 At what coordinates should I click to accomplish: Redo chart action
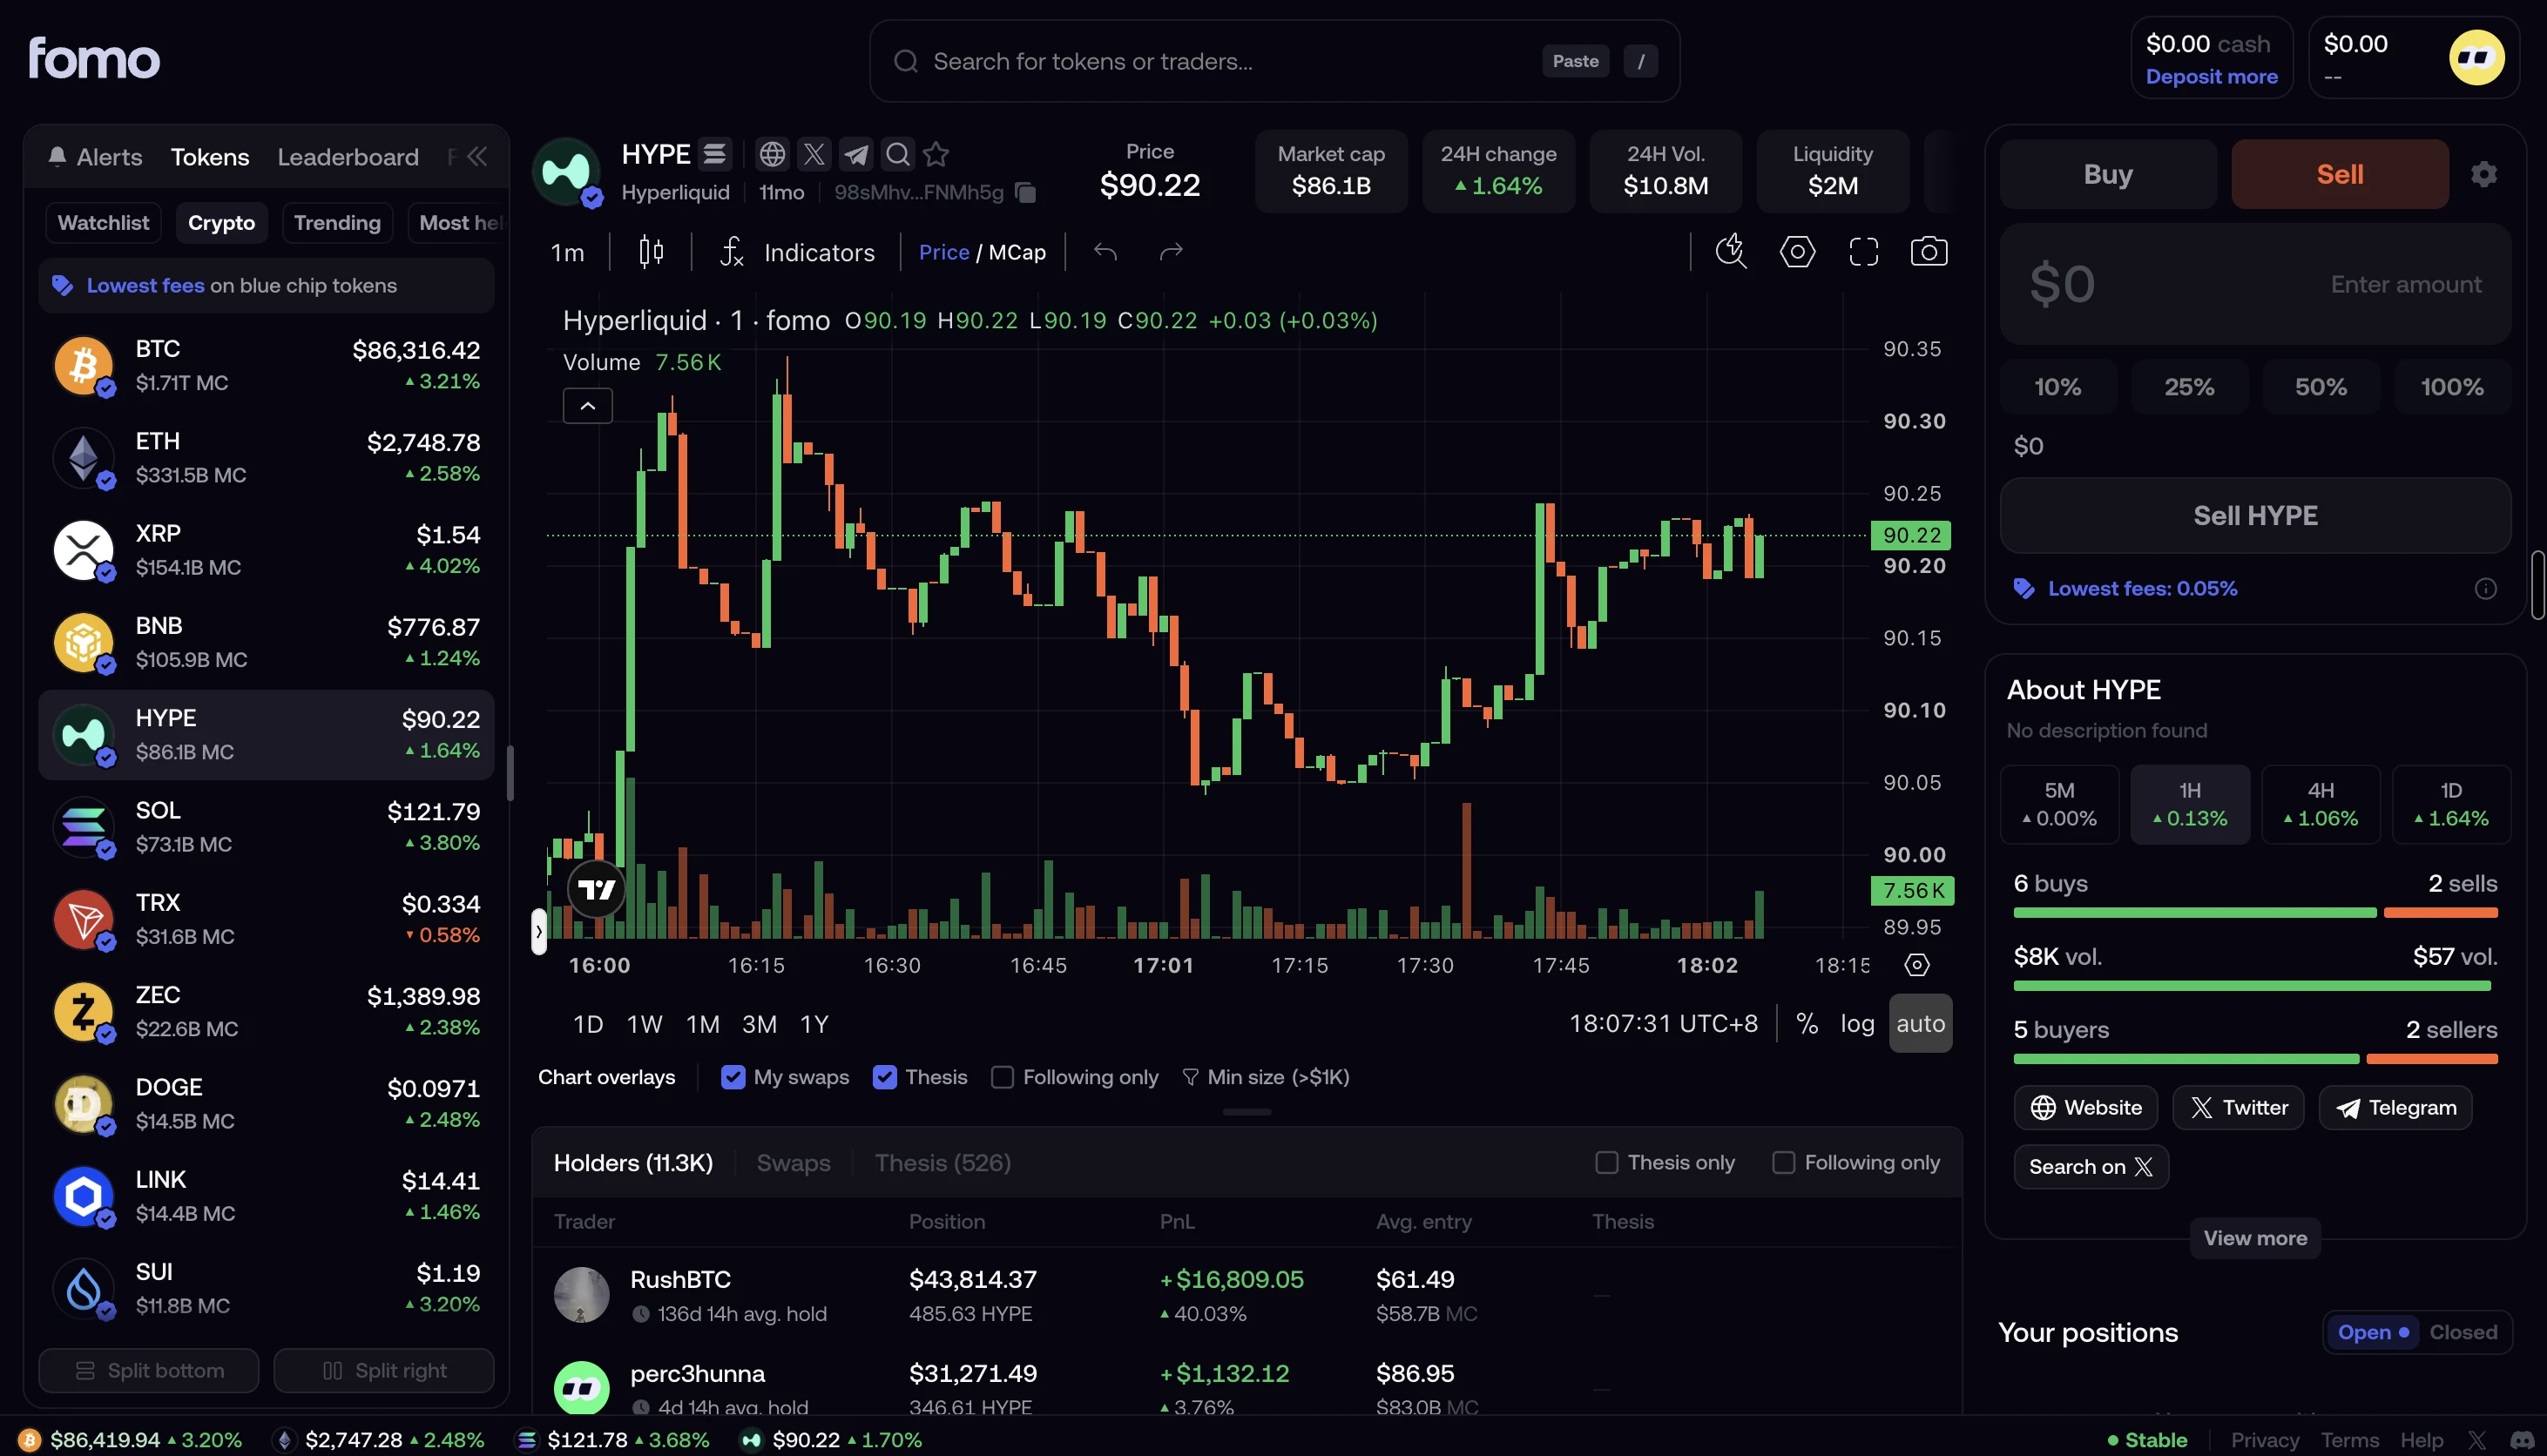coord(1171,252)
